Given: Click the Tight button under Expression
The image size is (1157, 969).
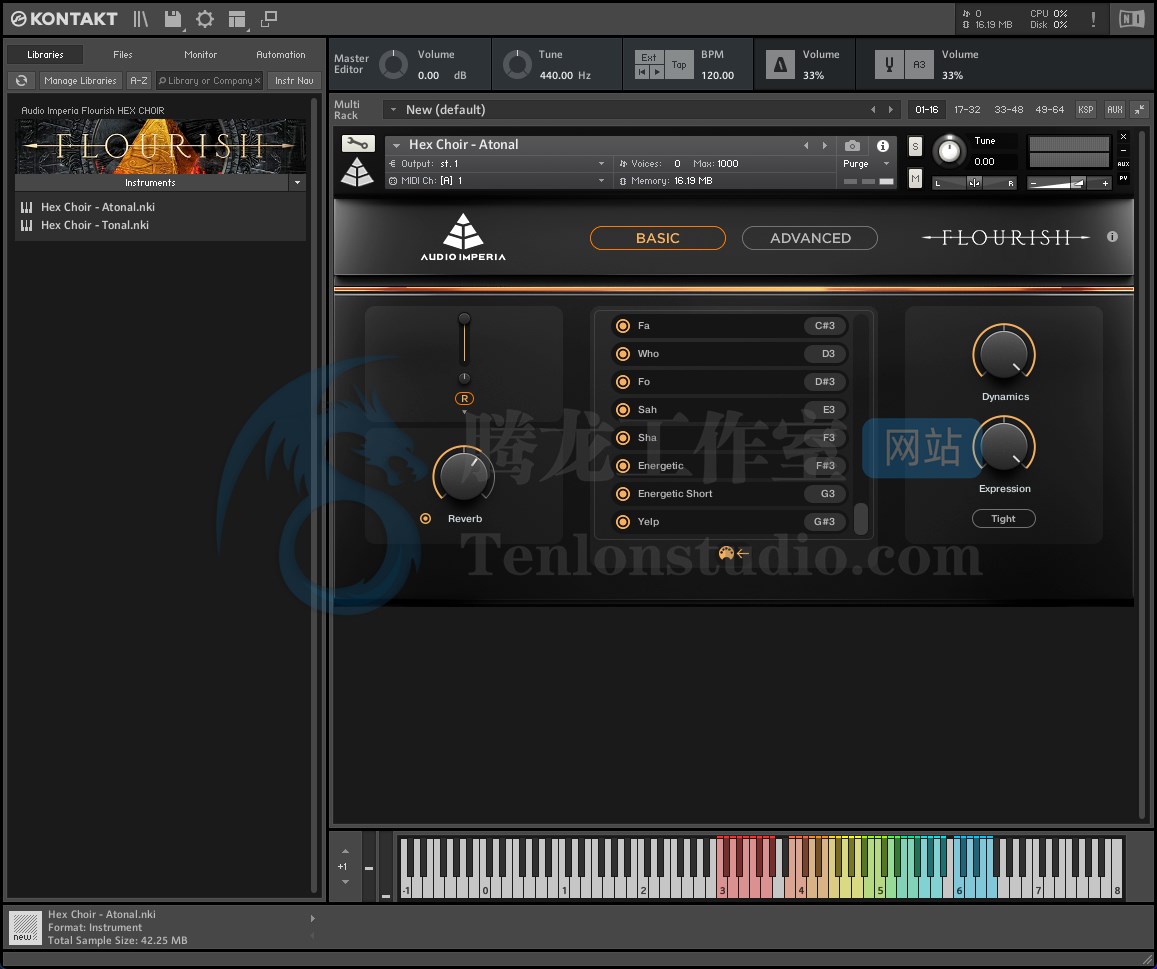Looking at the screenshot, I should [x=1004, y=519].
